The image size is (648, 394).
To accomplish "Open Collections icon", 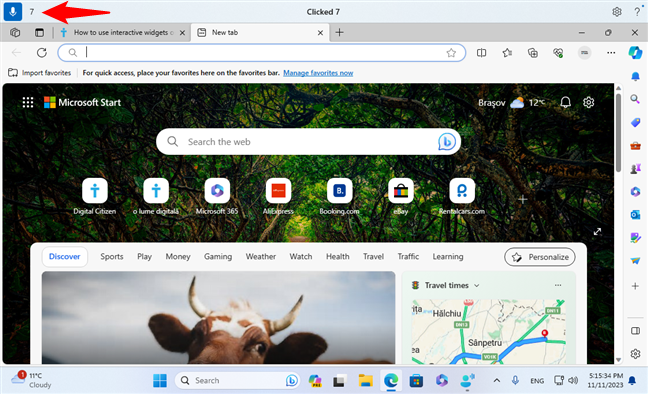I will pyautogui.click(x=533, y=53).
